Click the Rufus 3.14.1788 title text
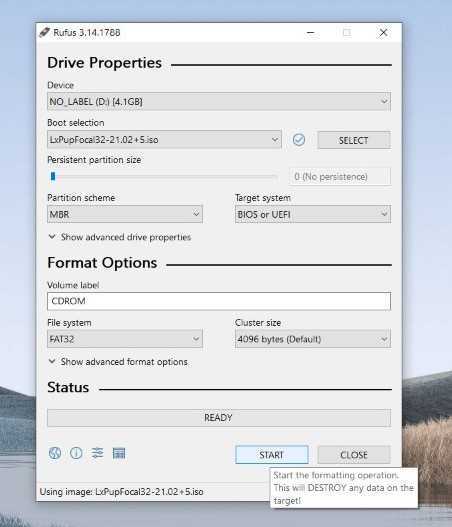This screenshot has width=452, height=527. point(87,33)
